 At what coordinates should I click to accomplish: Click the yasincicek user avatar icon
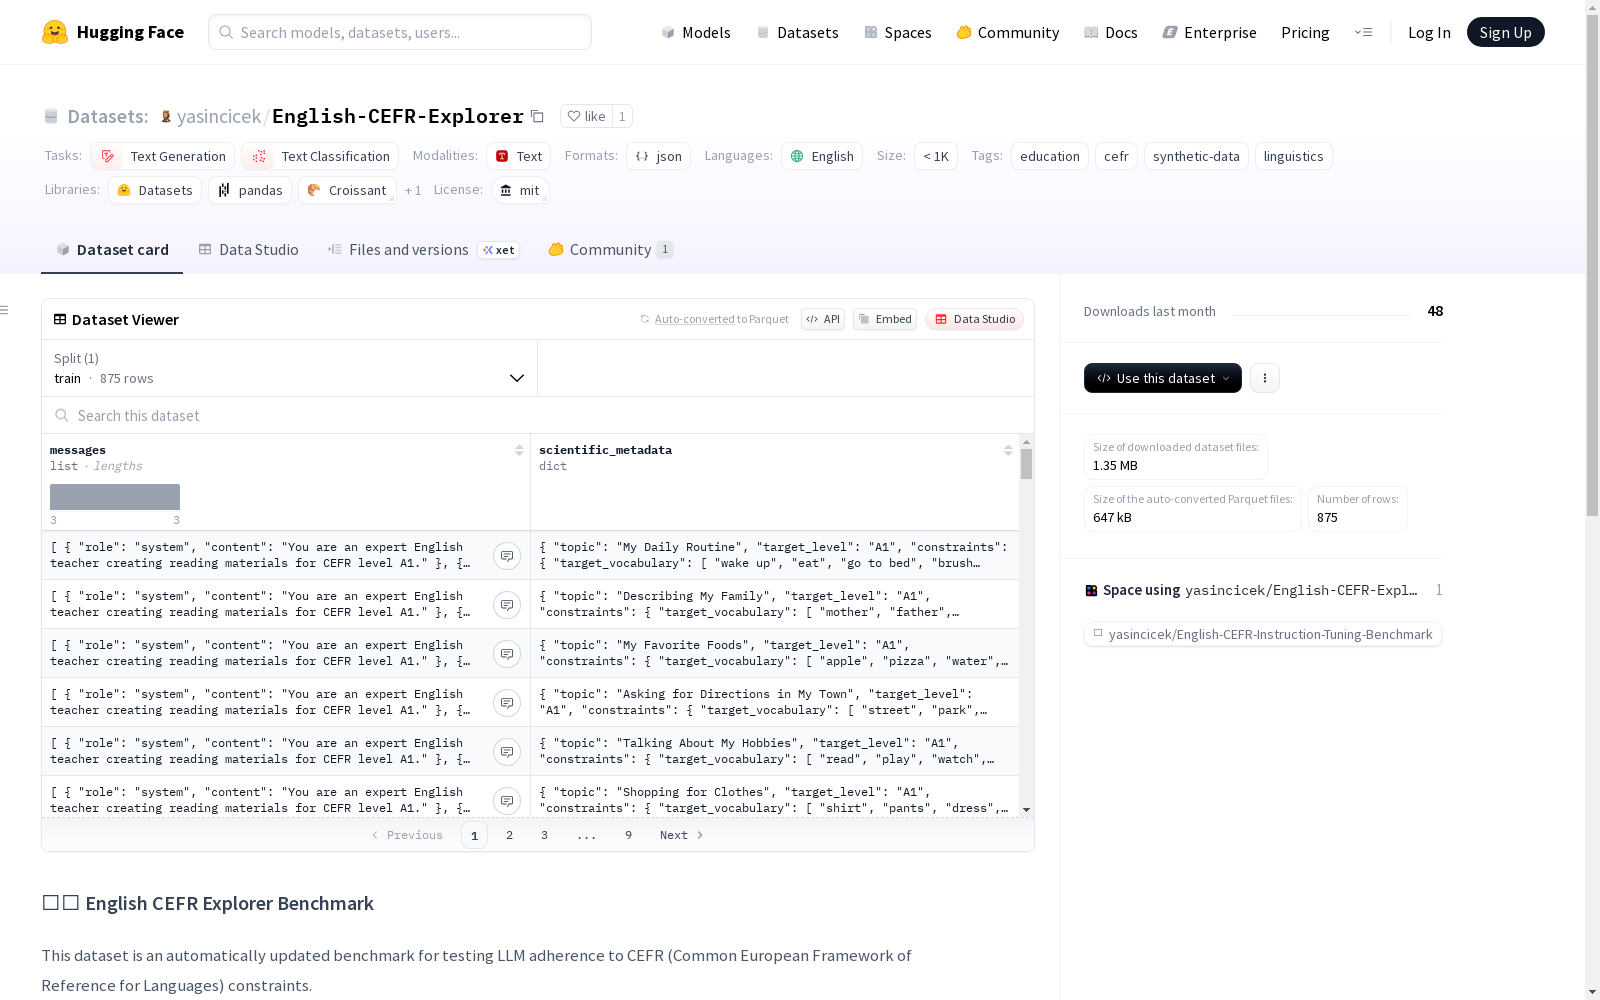(166, 116)
